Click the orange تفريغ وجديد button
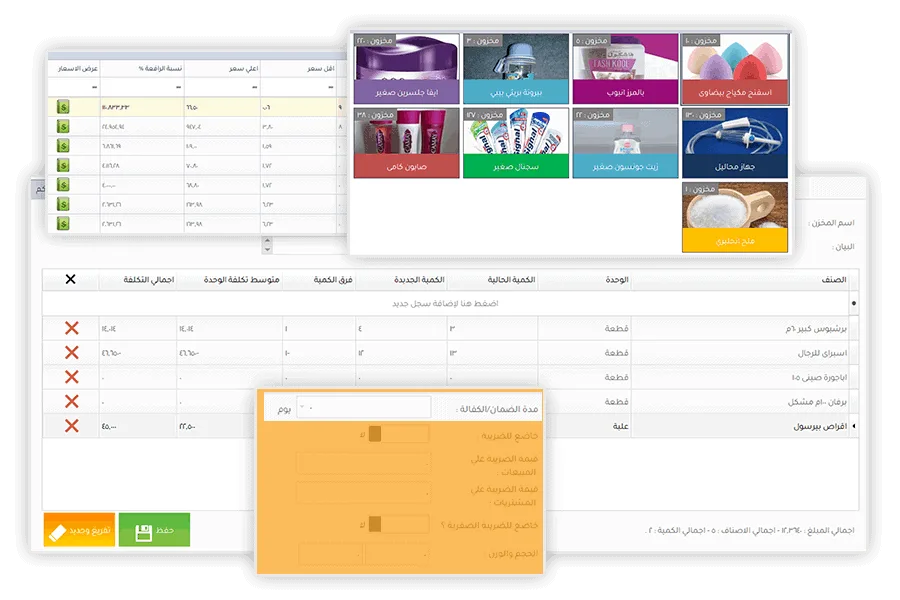Image resolution: width=900 pixels, height=600 pixels. click(79, 530)
